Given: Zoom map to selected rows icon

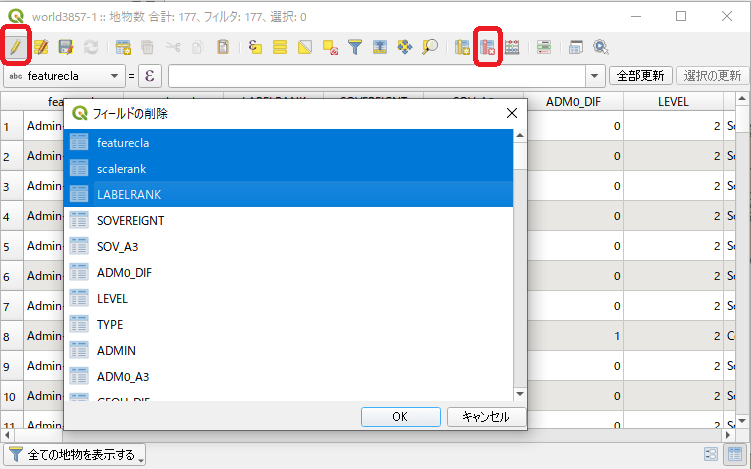Looking at the screenshot, I should tap(430, 47).
